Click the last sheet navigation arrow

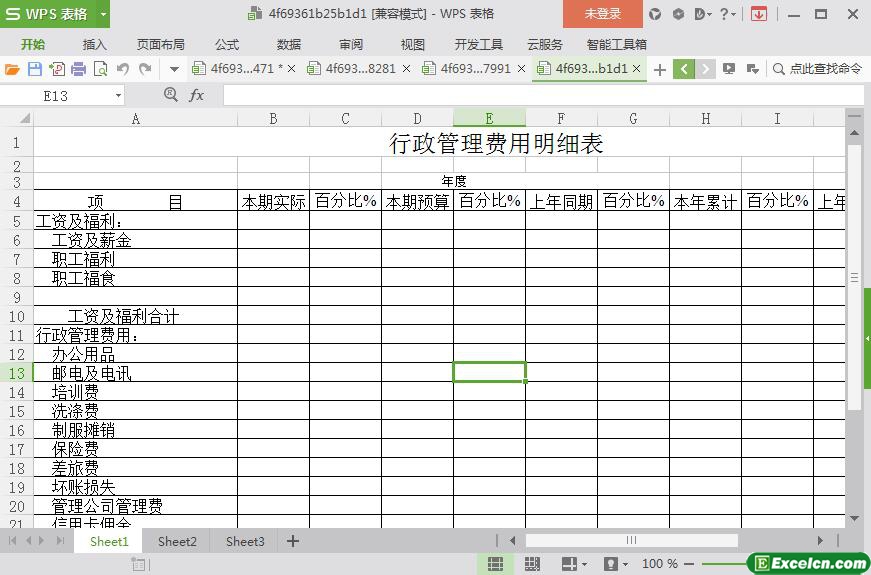point(60,541)
